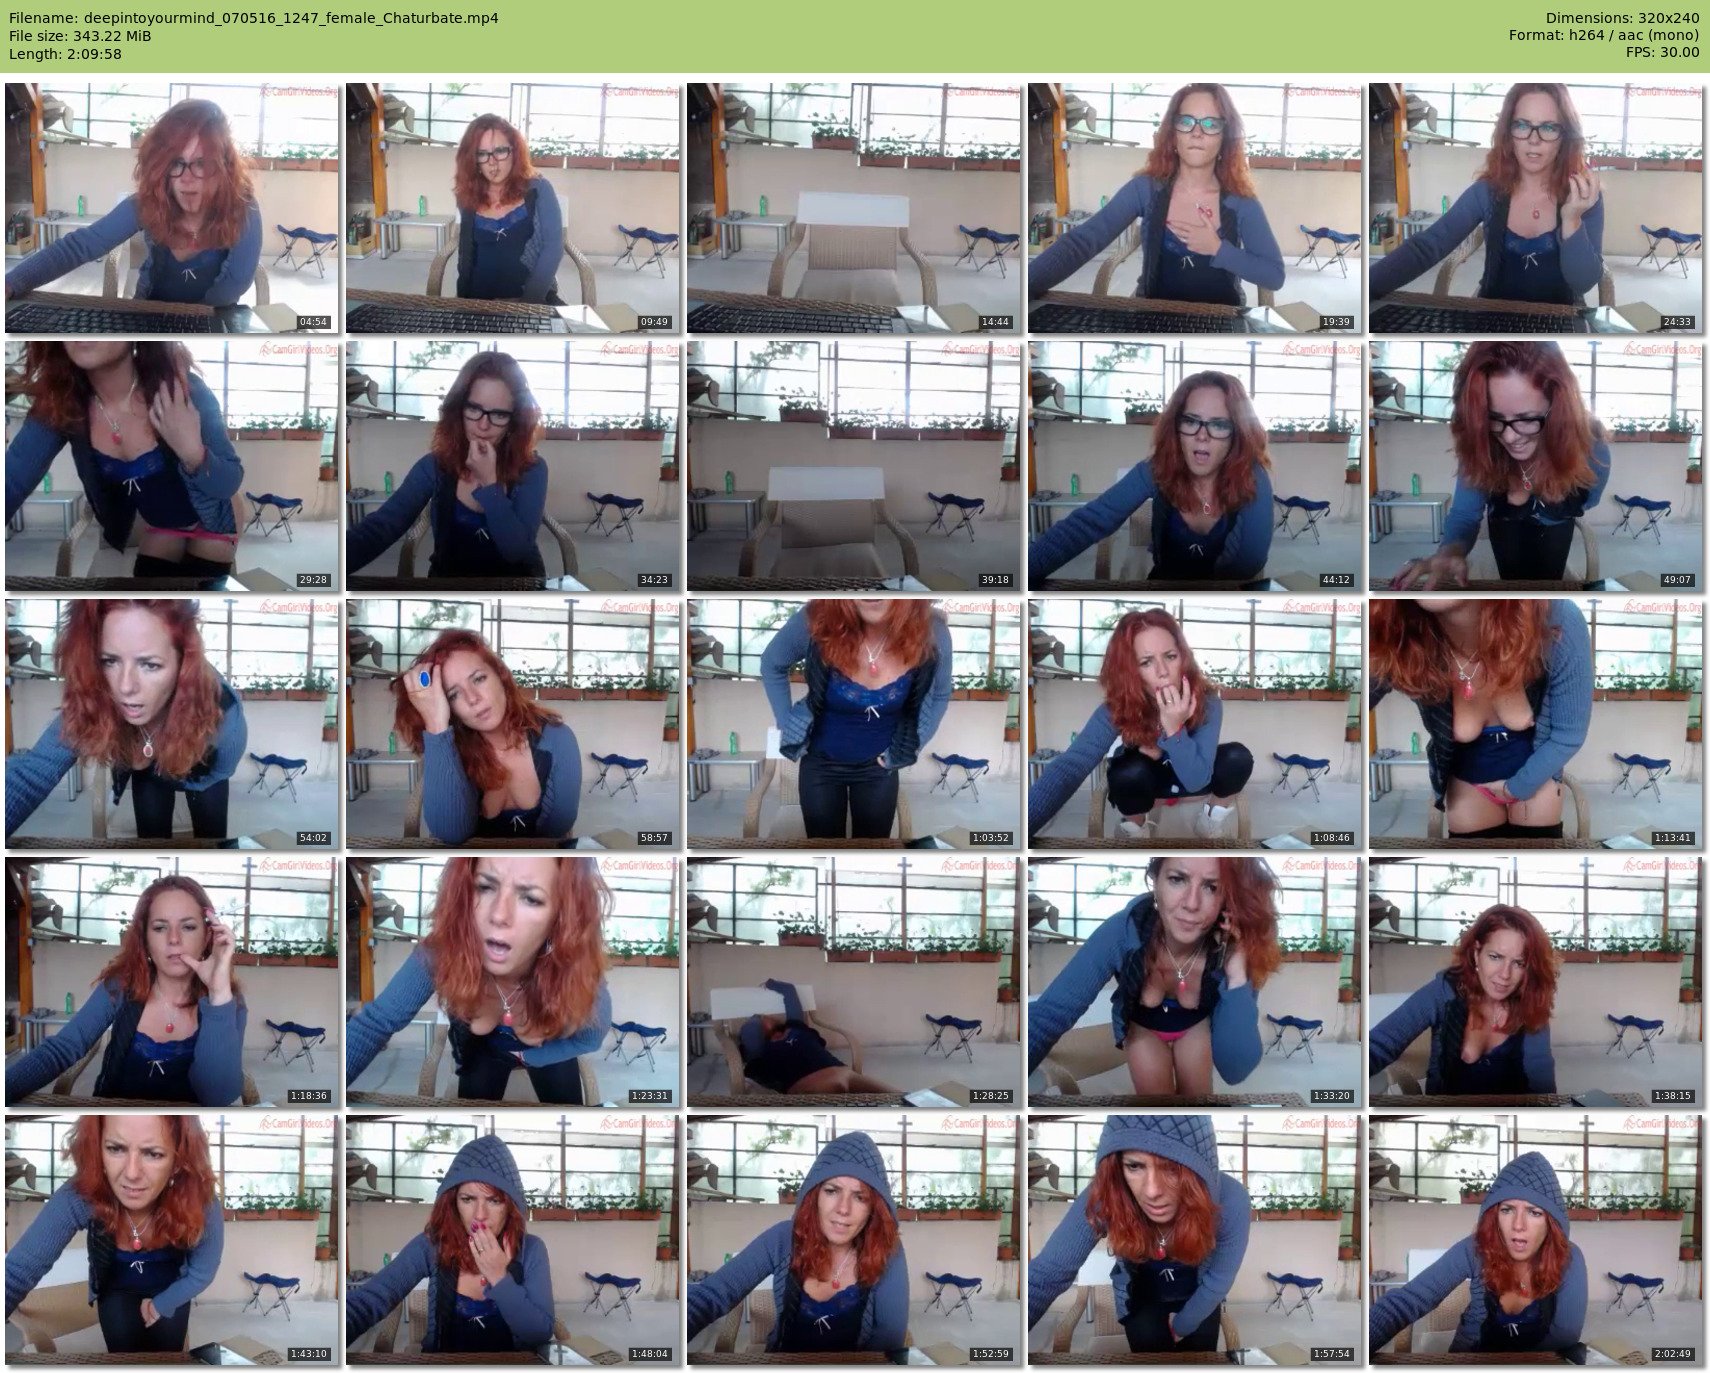
Task: Click the thumbnail marked 19:39
Action: tap(1195, 208)
